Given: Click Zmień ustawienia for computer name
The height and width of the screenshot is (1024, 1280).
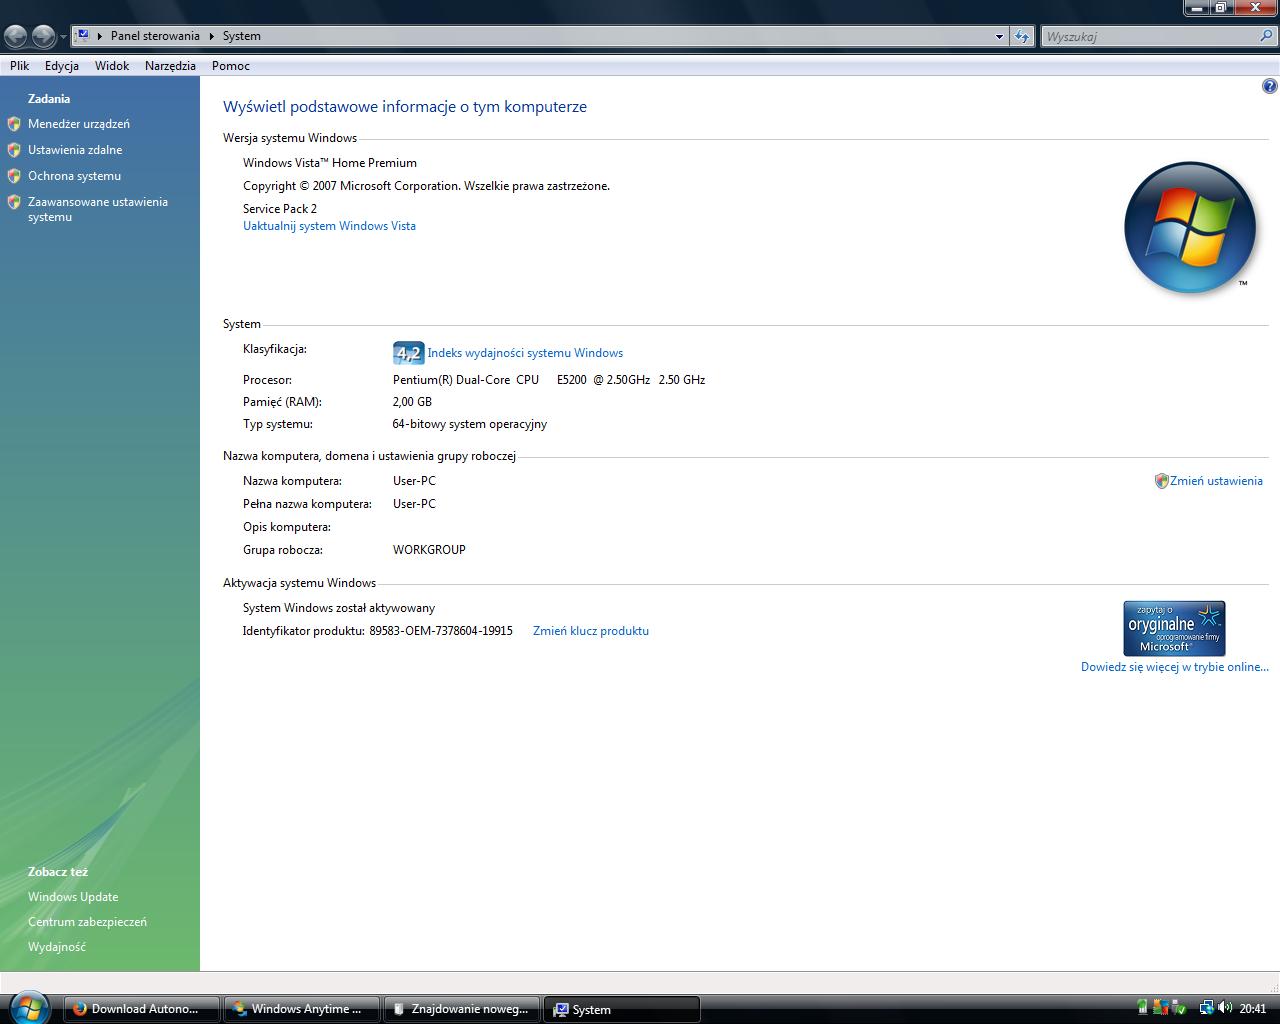Looking at the screenshot, I should (x=1216, y=481).
